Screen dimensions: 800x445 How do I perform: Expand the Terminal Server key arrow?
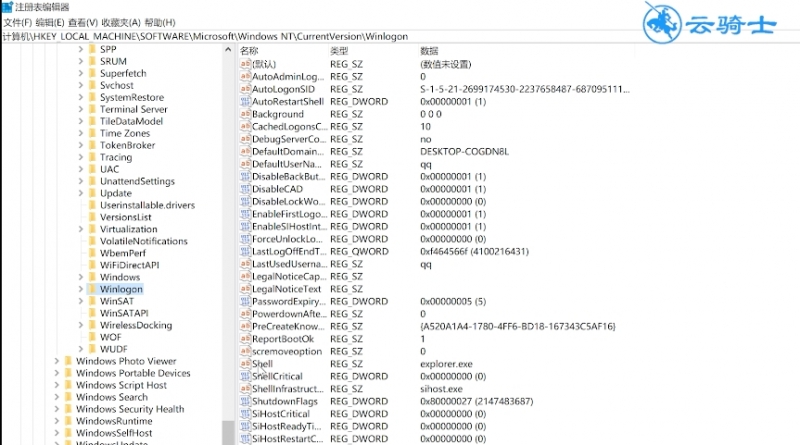point(81,109)
